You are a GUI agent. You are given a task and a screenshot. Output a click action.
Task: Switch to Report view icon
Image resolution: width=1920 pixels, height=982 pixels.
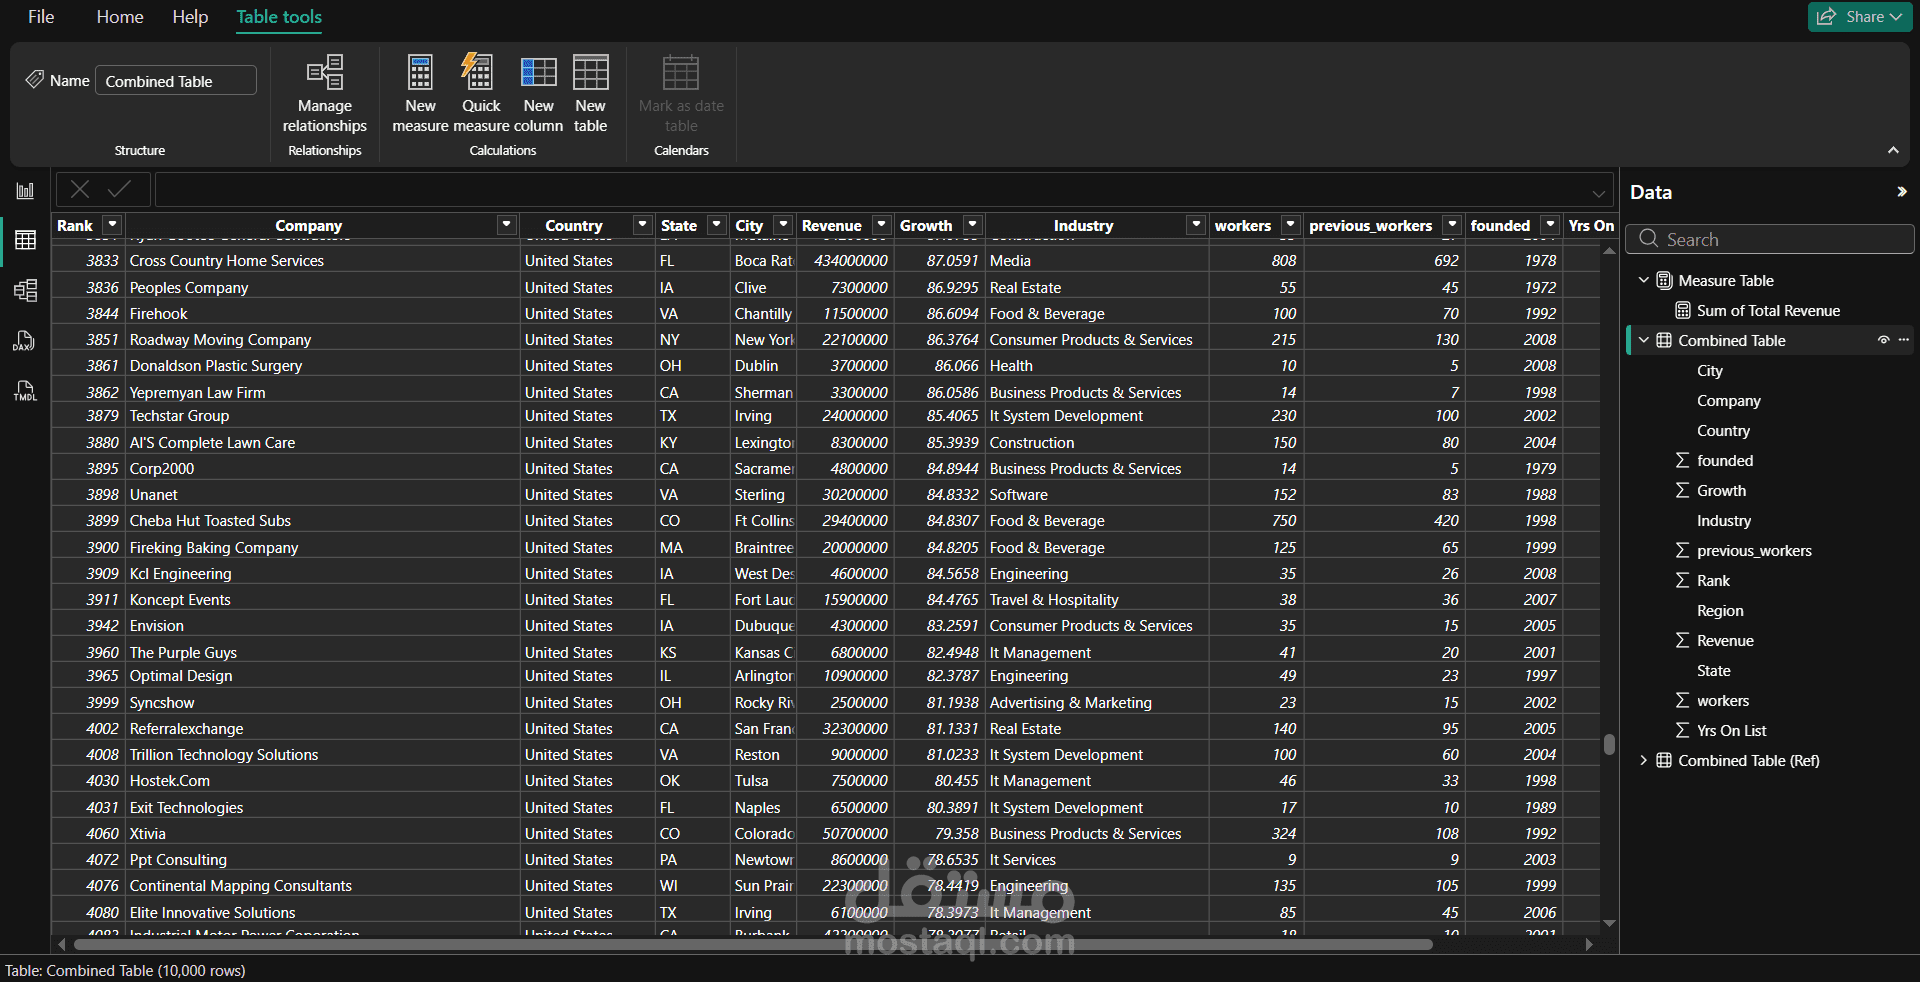click(25, 191)
